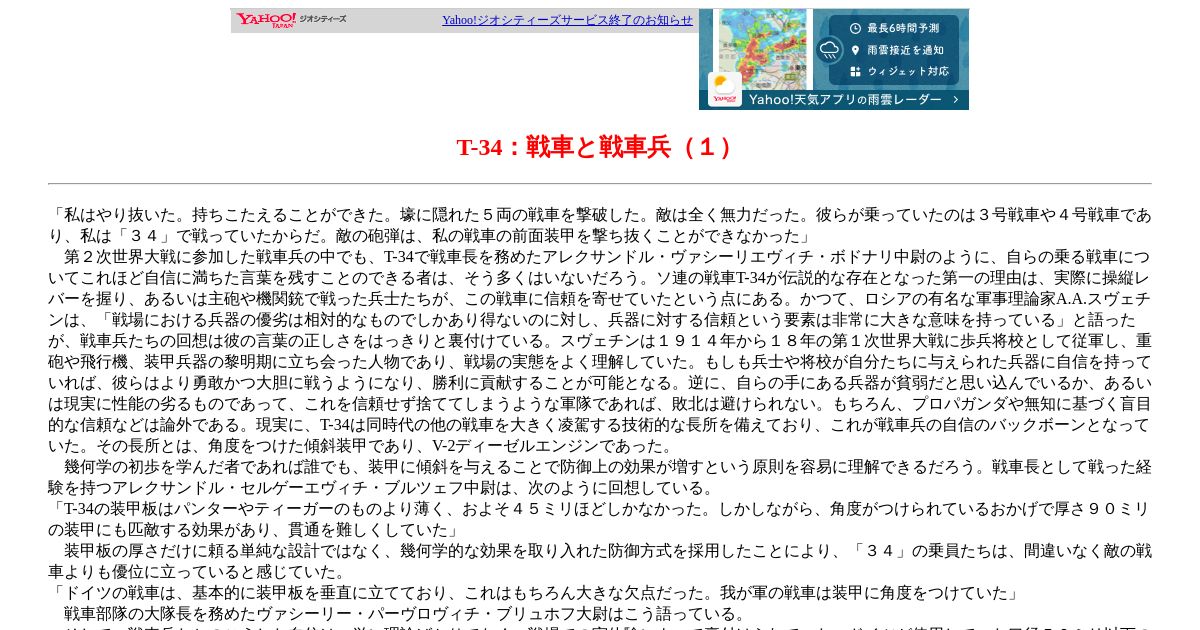Click the rain cloud icon in ad
The width and height of the screenshot is (1200, 630).
pyautogui.click(x=829, y=49)
